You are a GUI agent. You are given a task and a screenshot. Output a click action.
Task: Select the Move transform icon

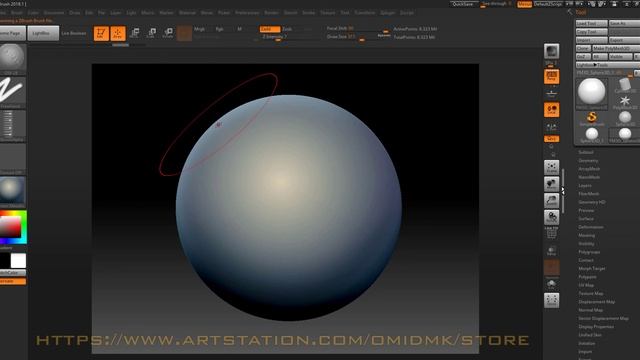[x=135, y=33]
